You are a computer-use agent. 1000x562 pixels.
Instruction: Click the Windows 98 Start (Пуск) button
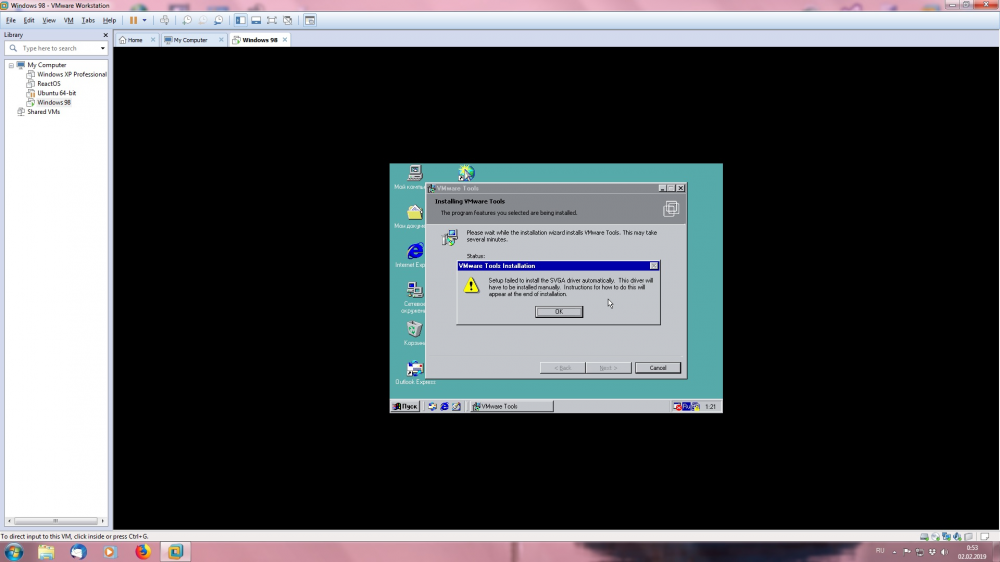[405, 406]
